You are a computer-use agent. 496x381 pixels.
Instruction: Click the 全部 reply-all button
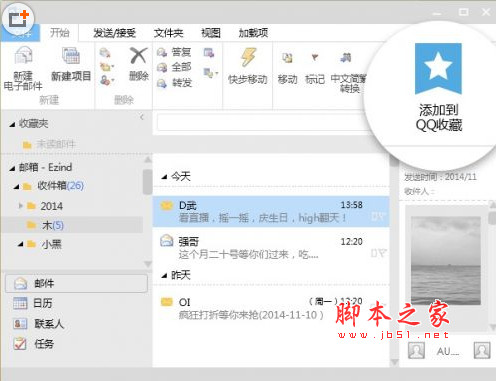pos(174,67)
